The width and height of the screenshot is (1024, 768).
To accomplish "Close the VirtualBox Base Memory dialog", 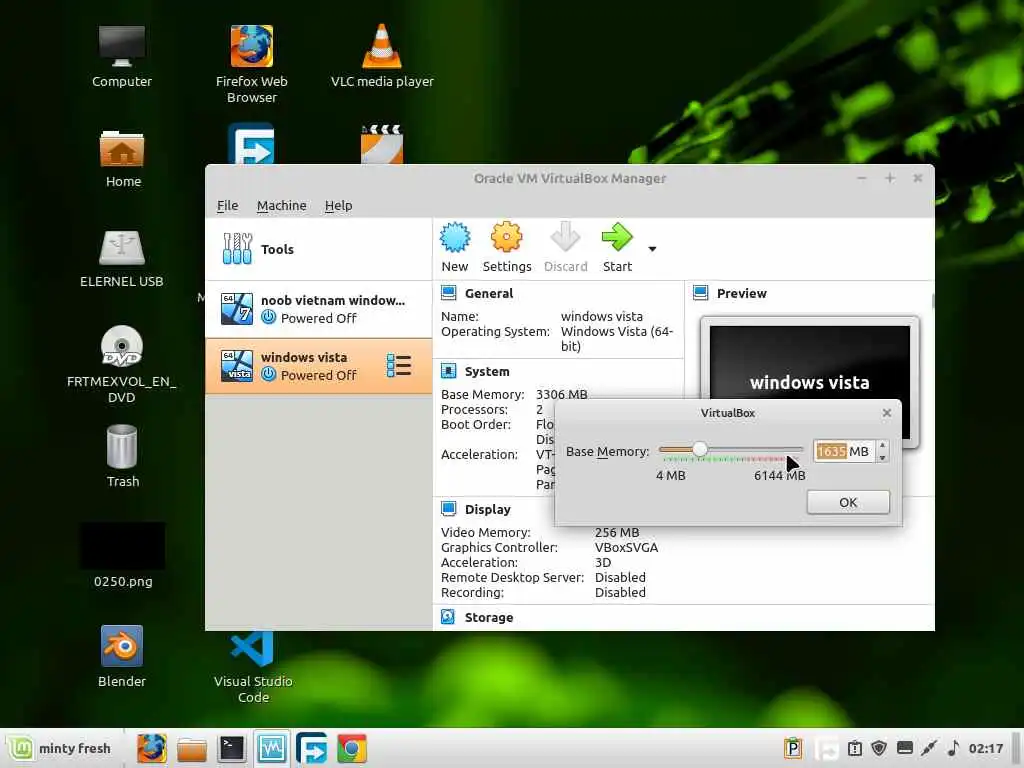I will coord(886,413).
